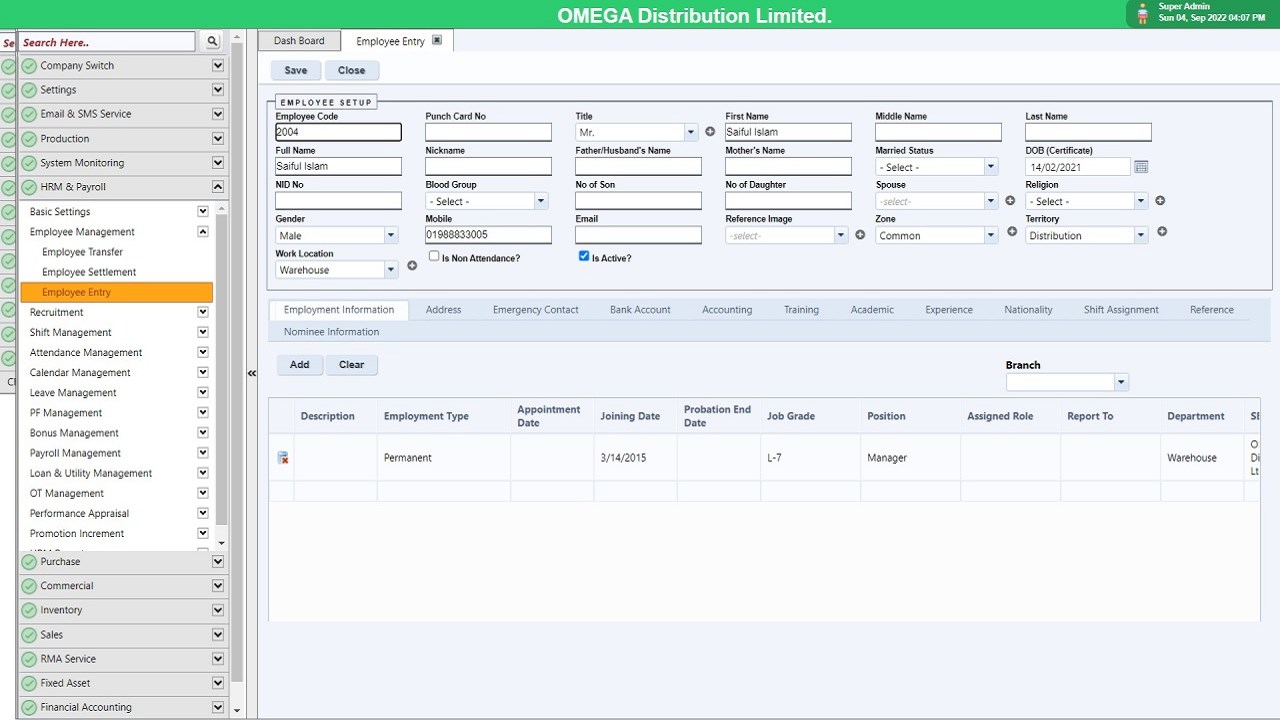This screenshot has height=720, width=1280.
Task: Collapse the HRM & Payroll menu arrow
Action: [218, 187]
